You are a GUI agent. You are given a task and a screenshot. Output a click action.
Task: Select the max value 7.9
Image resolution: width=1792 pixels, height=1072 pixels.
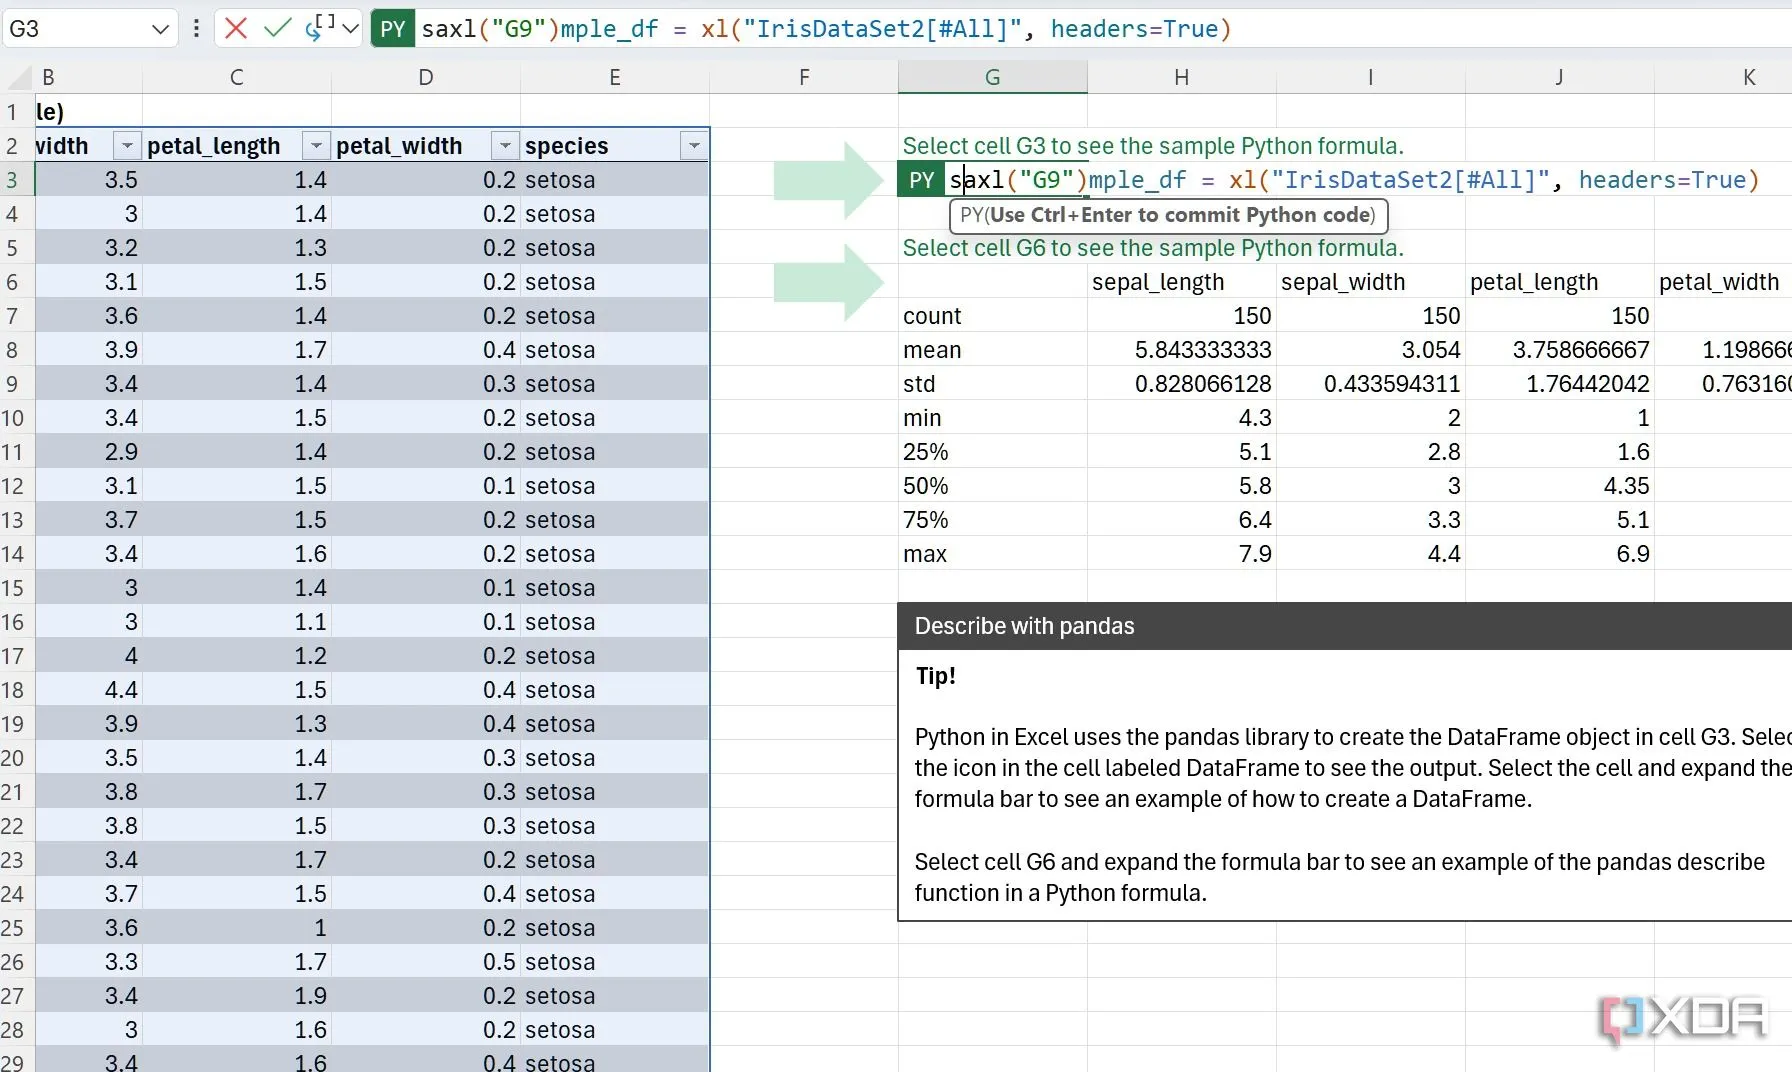coord(1182,554)
